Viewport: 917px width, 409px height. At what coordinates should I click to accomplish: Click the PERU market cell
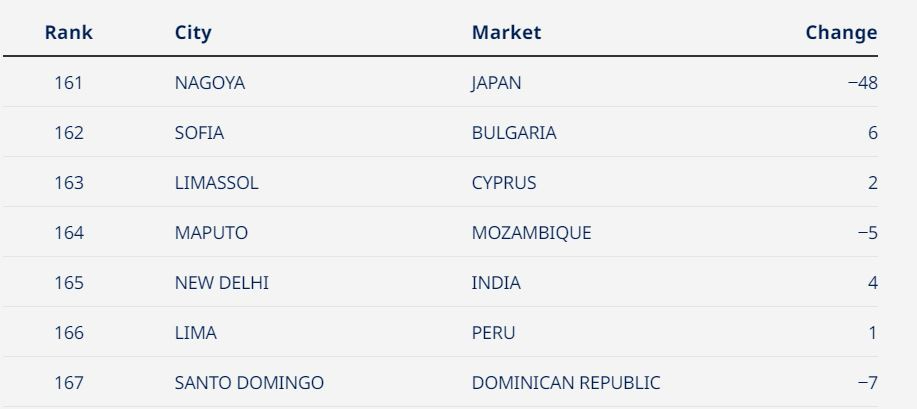tap(494, 333)
